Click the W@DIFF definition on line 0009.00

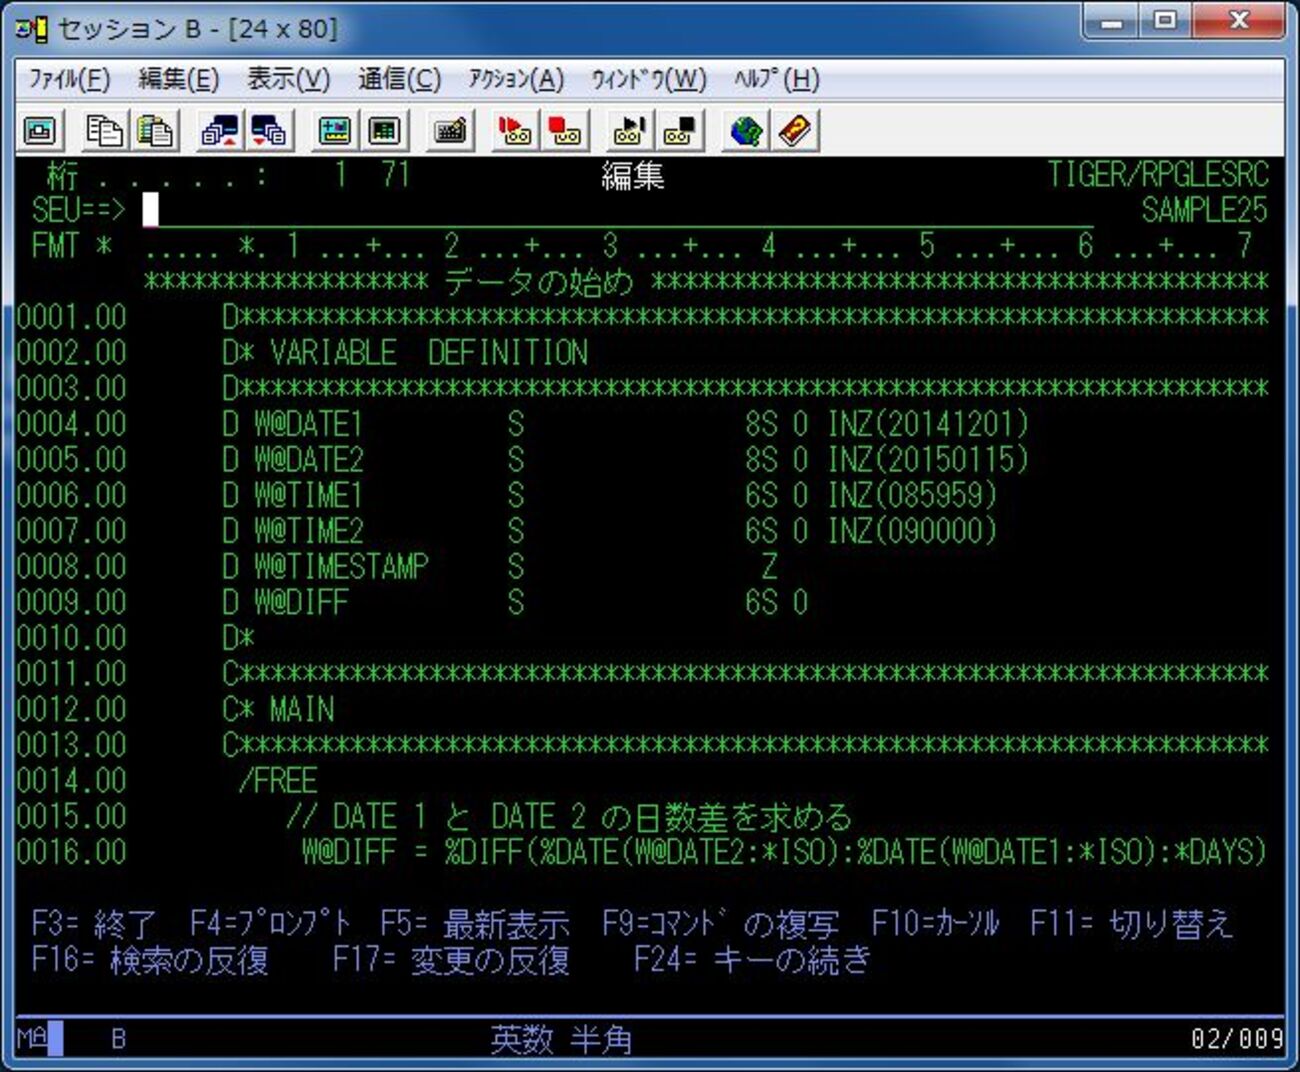click(x=301, y=603)
